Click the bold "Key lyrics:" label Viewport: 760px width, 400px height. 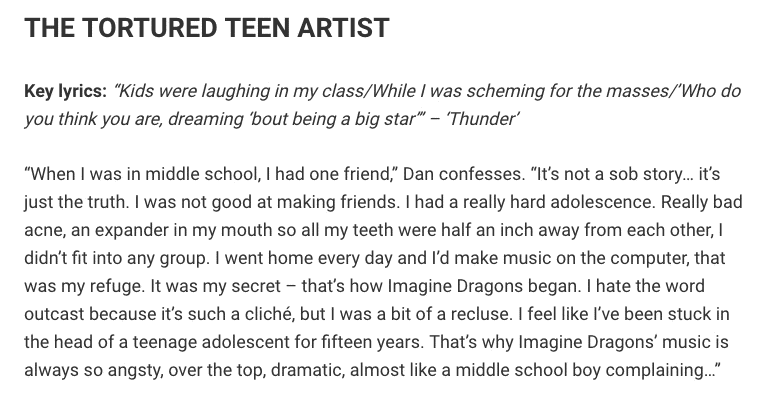tap(65, 91)
